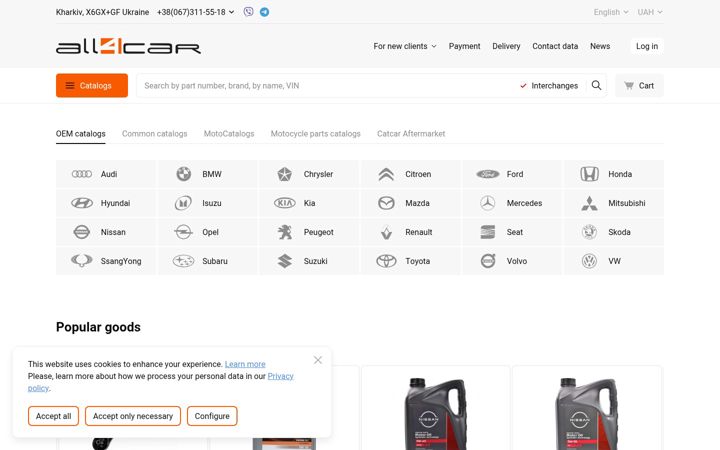Open the Nissan catalog
This screenshot has width=720, height=450.
[x=106, y=232]
